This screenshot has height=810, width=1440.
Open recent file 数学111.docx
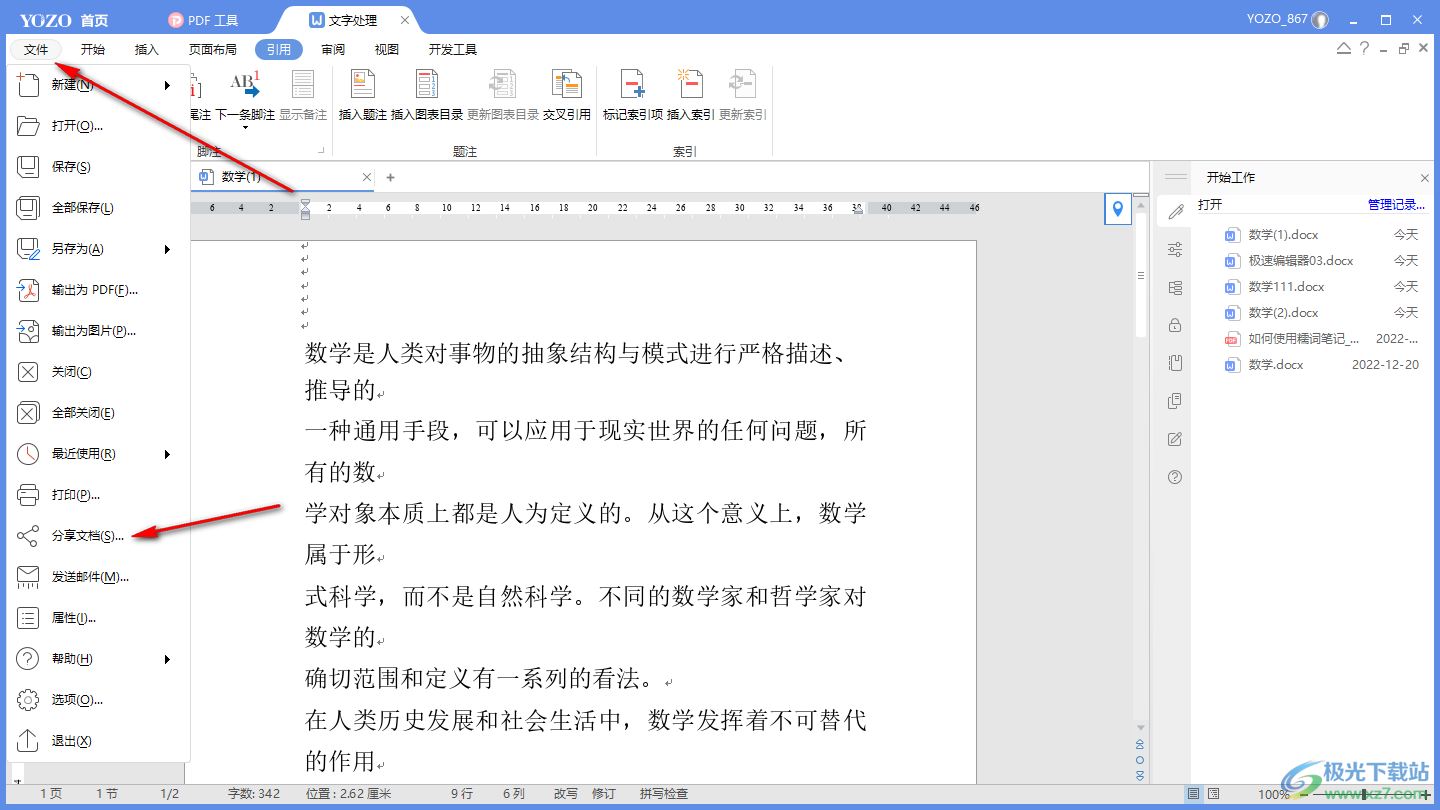click(x=1321, y=287)
